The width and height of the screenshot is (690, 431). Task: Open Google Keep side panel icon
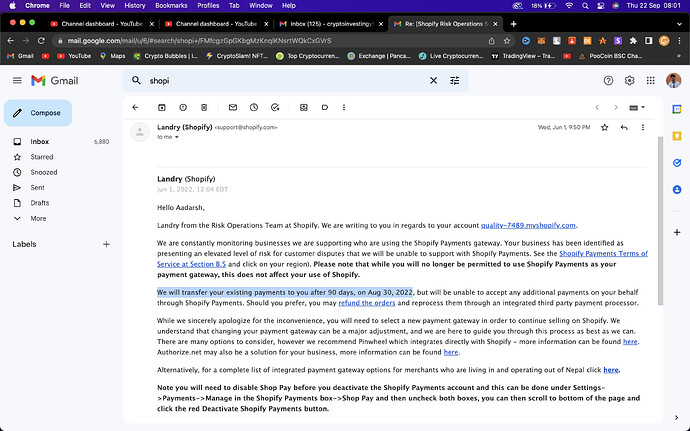[677, 136]
